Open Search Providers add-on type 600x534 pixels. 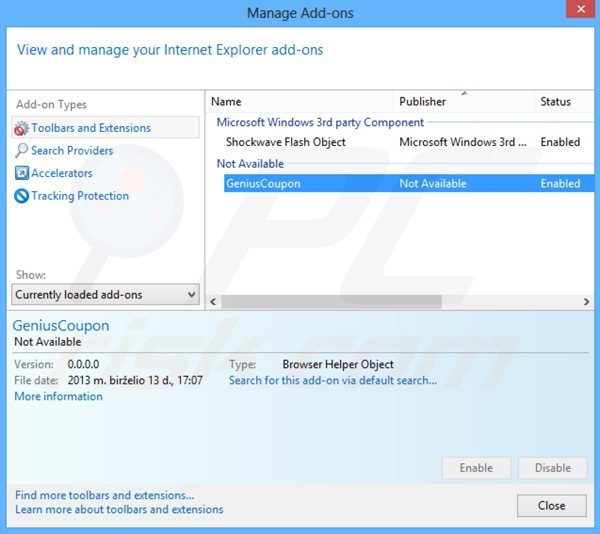tap(72, 150)
